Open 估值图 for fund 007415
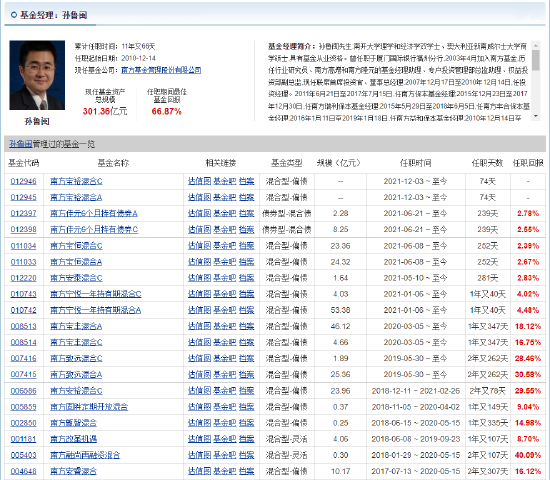This screenshot has height=480, width=550. 200,375
